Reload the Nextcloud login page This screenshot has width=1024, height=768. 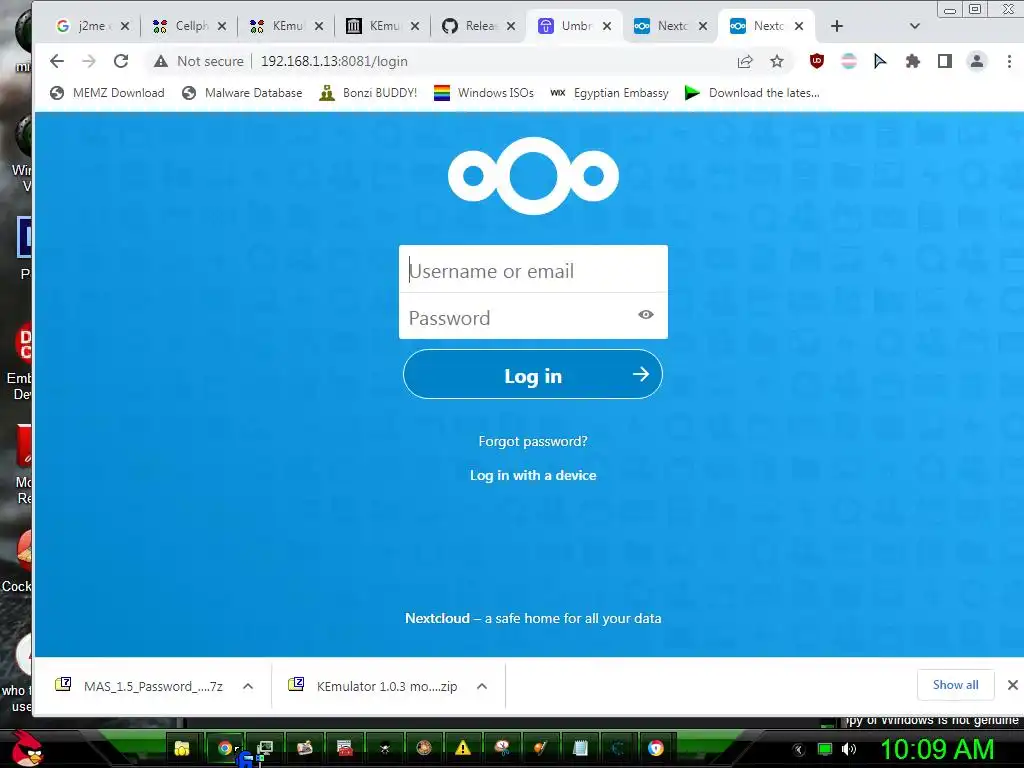point(121,61)
